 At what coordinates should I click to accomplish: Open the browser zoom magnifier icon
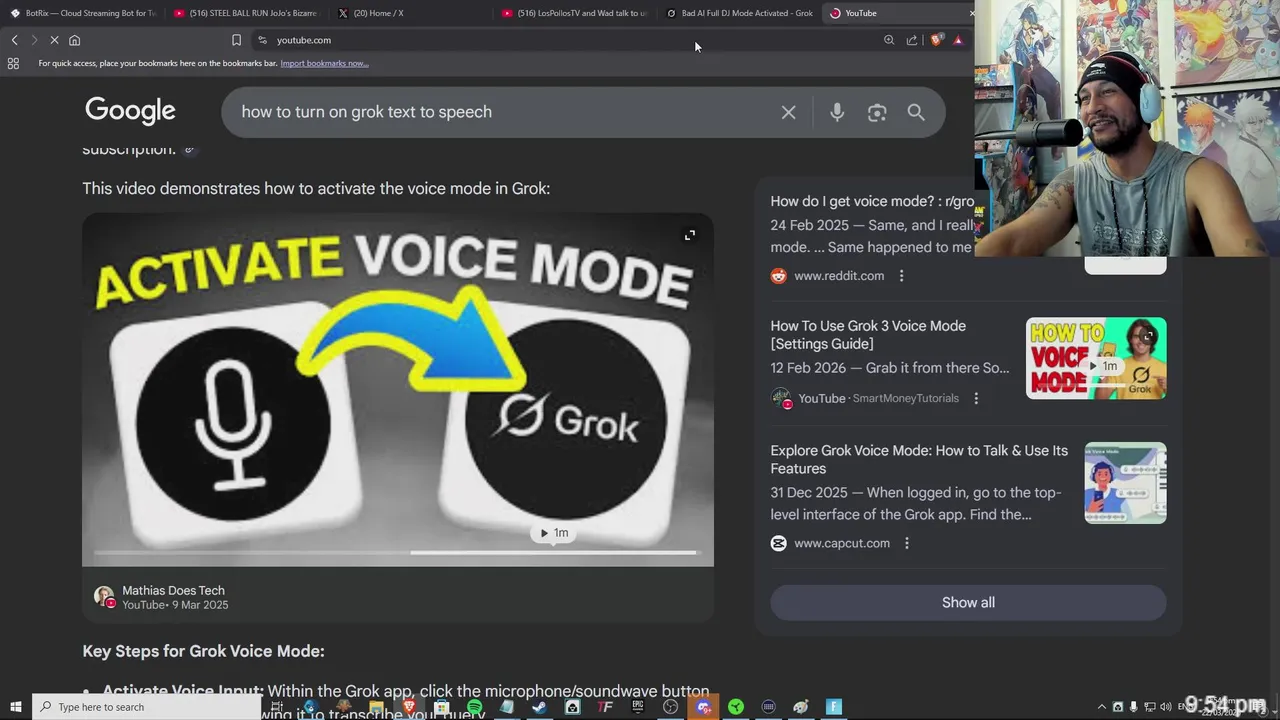pos(889,40)
